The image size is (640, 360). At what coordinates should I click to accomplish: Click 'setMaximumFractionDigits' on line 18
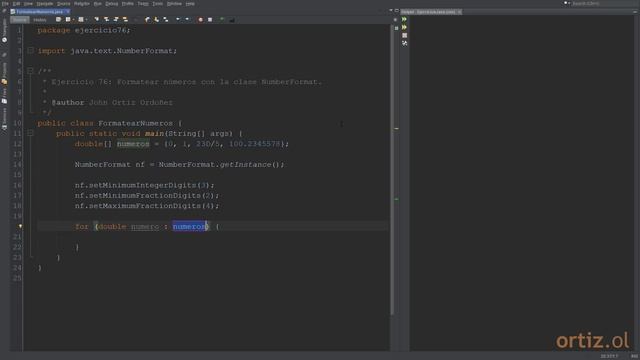(145, 206)
